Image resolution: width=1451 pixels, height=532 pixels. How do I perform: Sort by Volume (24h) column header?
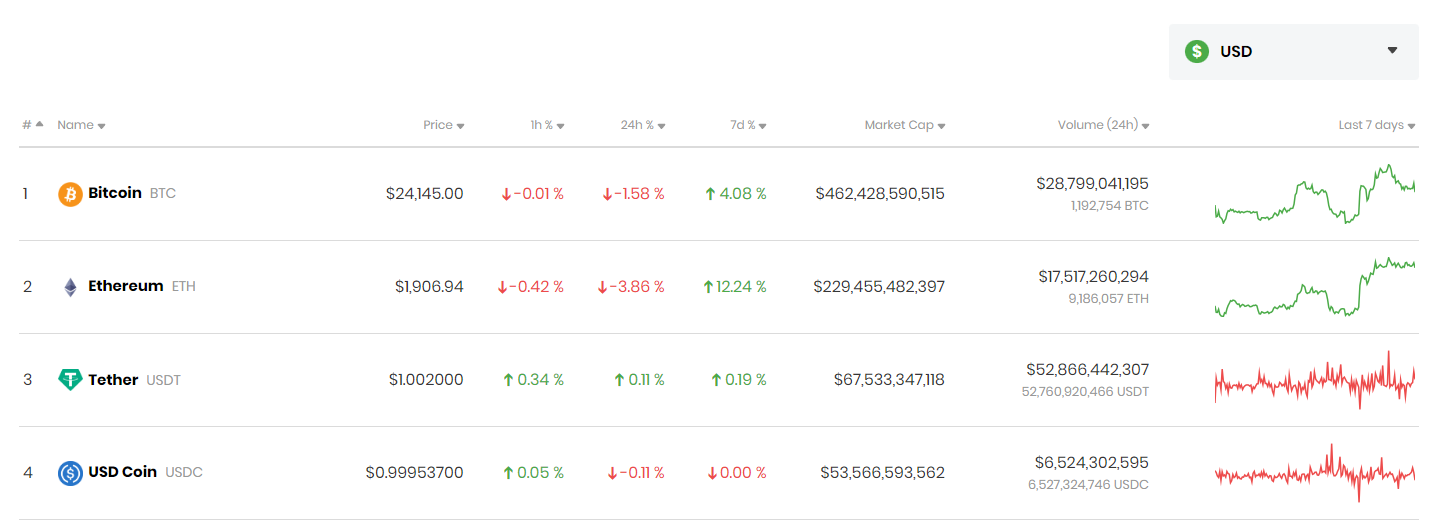(x=1103, y=125)
